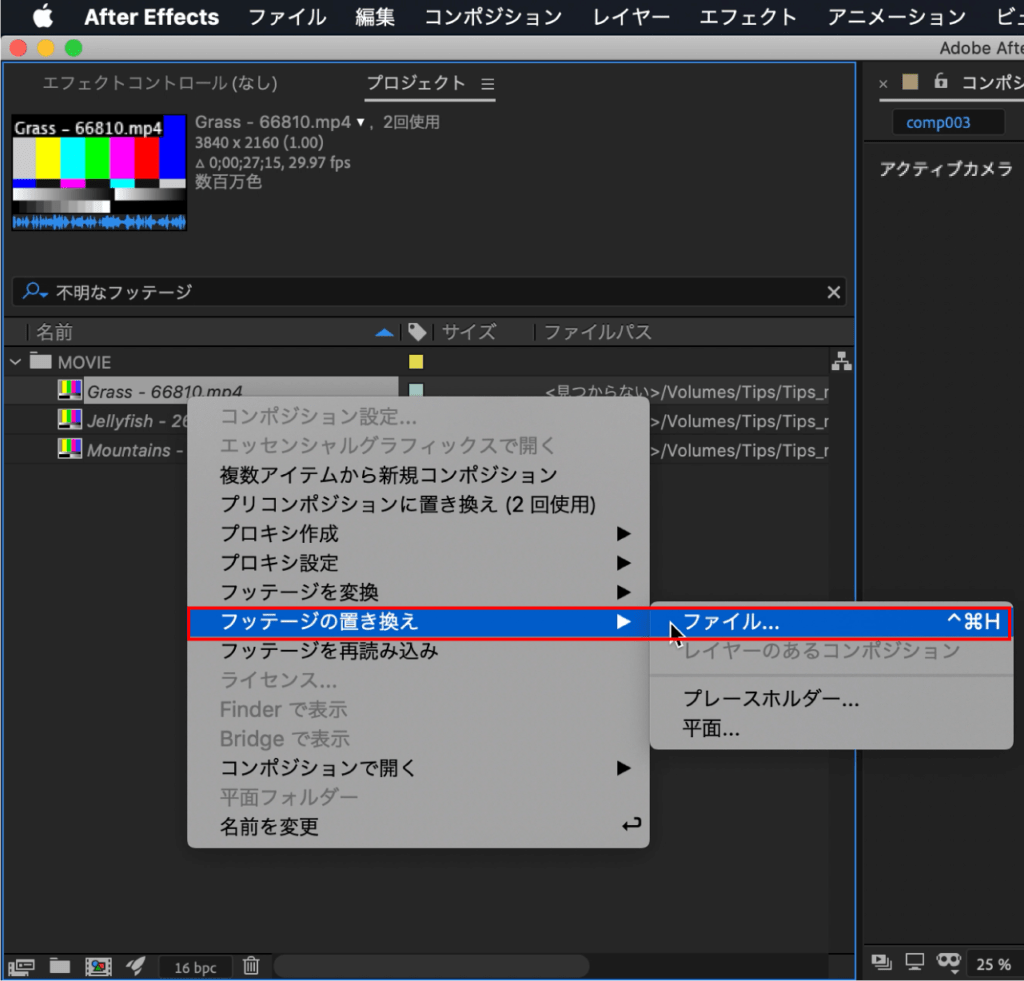
Task: Expand the フッテージを変換 submenu
Action: coord(418,592)
